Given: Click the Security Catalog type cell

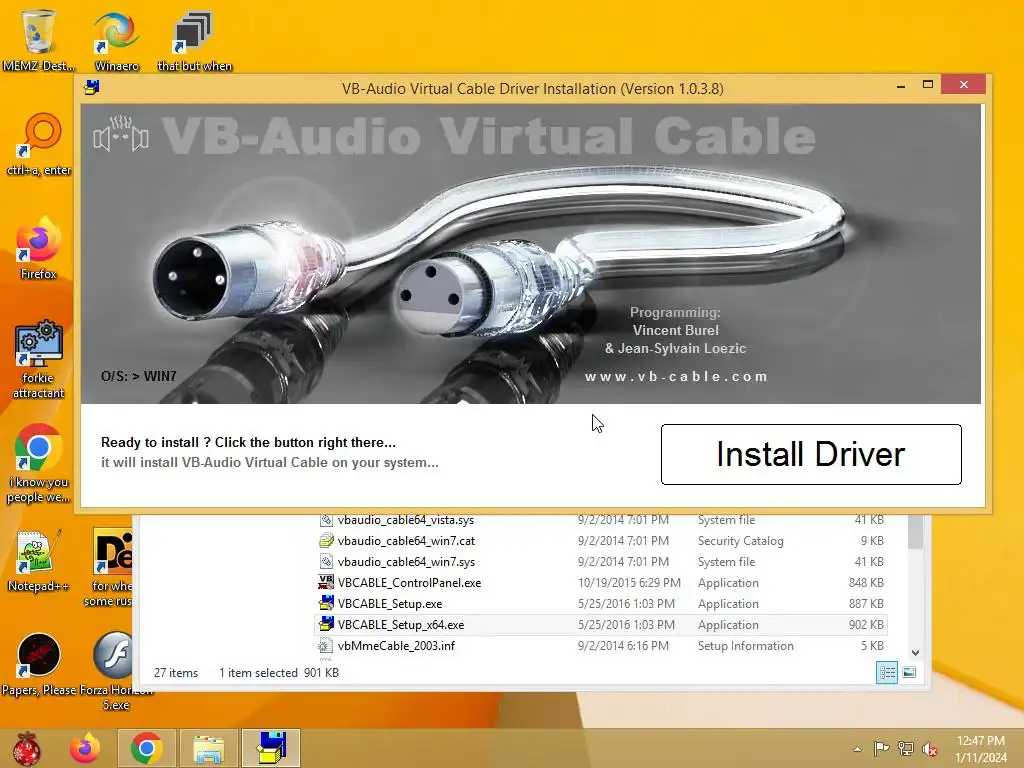Looking at the screenshot, I should click(741, 541).
